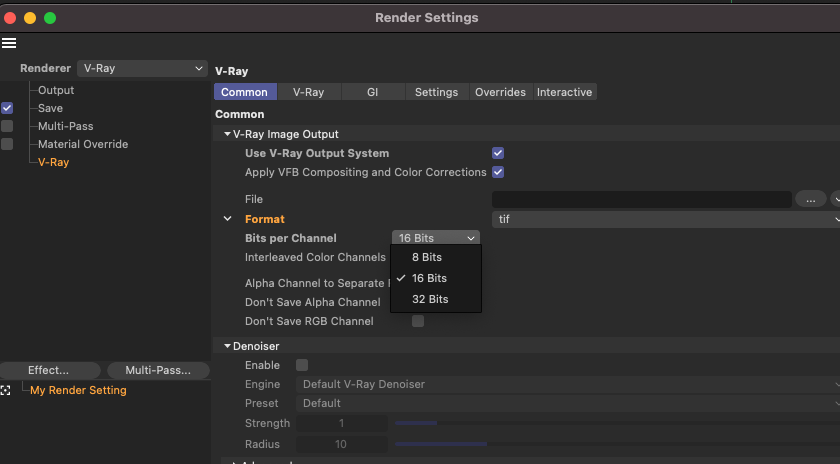The image size is (840, 464).
Task: Select My Render Setting preset
Action: point(78,390)
